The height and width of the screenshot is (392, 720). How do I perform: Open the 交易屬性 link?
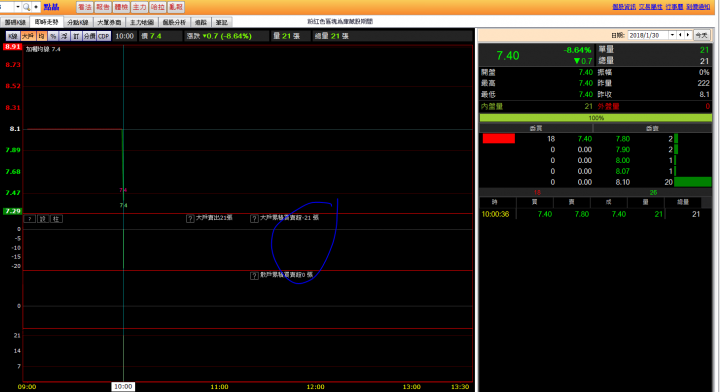(651, 7)
